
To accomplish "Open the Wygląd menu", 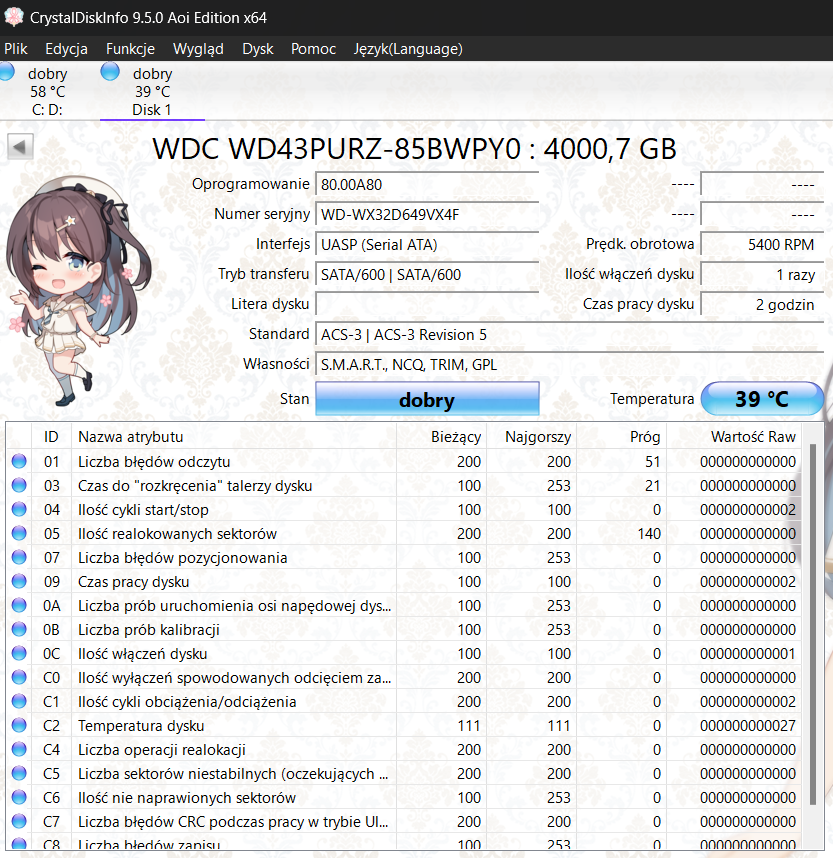I will (198, 49).
